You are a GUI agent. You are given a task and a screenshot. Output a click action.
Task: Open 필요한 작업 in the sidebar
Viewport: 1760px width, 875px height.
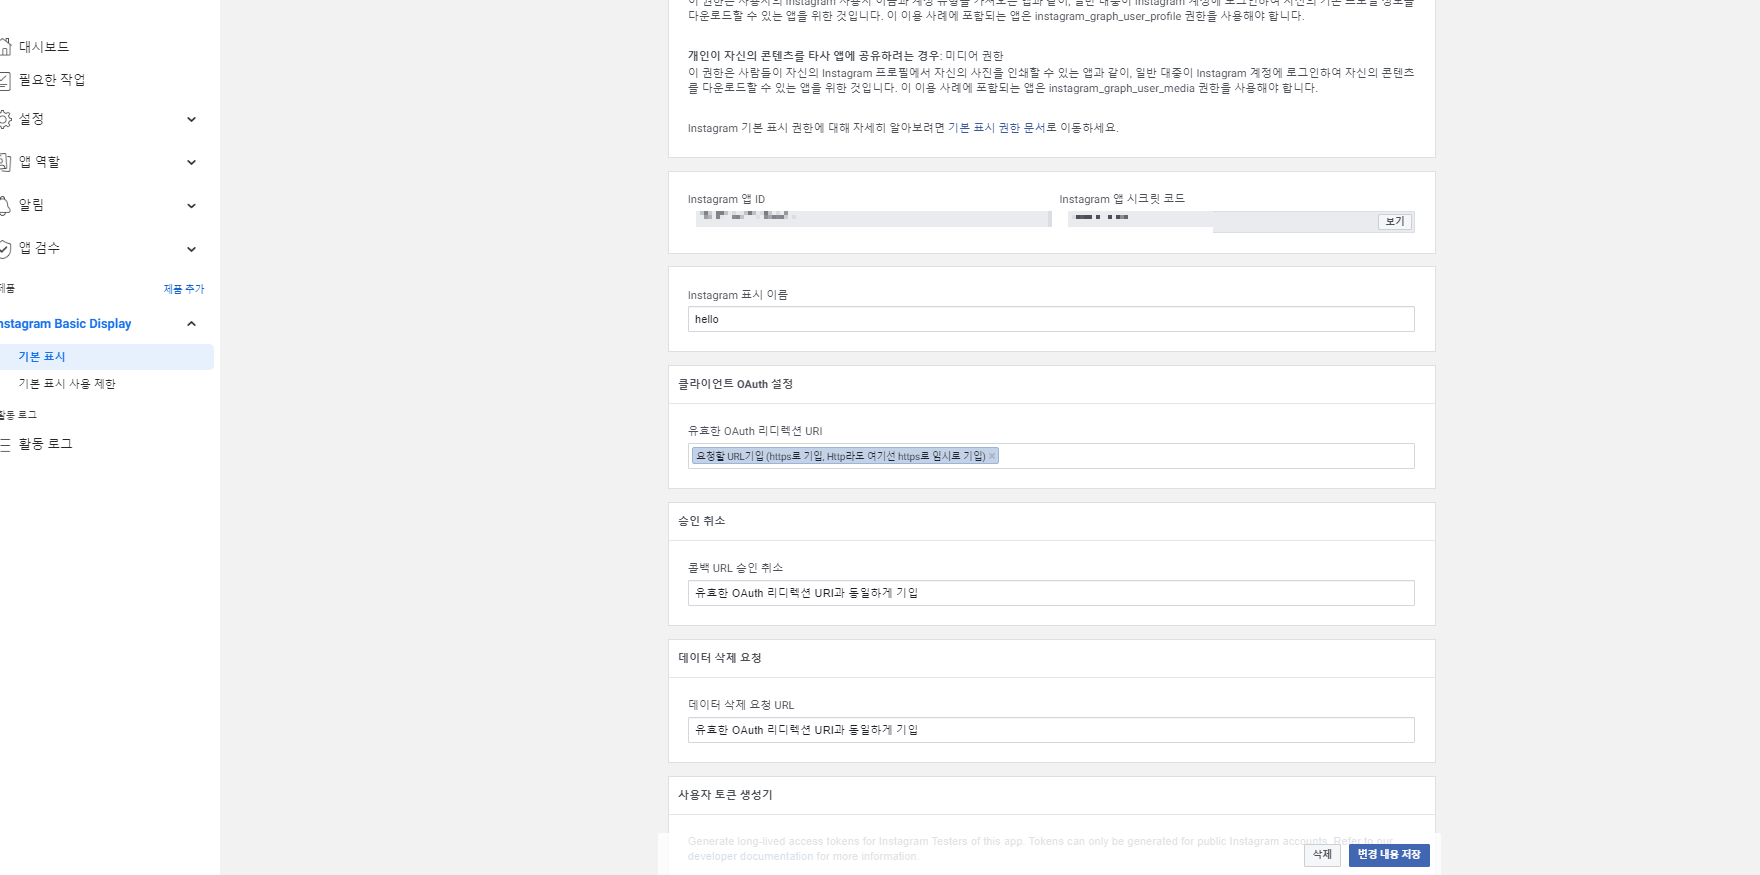tap(52, 80)
